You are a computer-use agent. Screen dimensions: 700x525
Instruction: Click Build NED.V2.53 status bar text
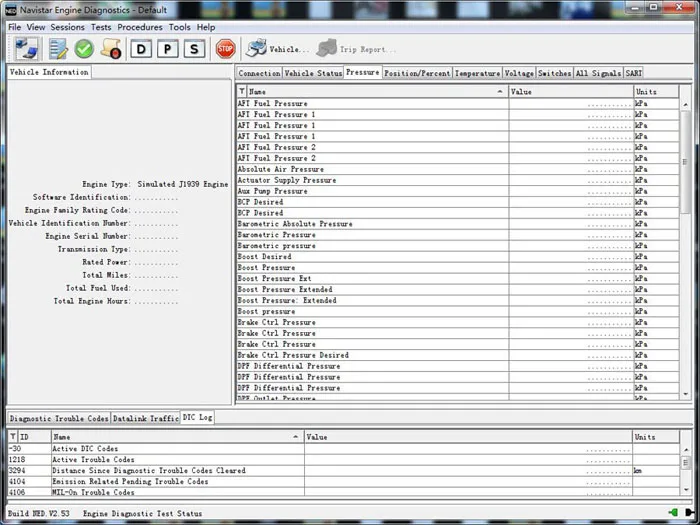click(38, 513)
